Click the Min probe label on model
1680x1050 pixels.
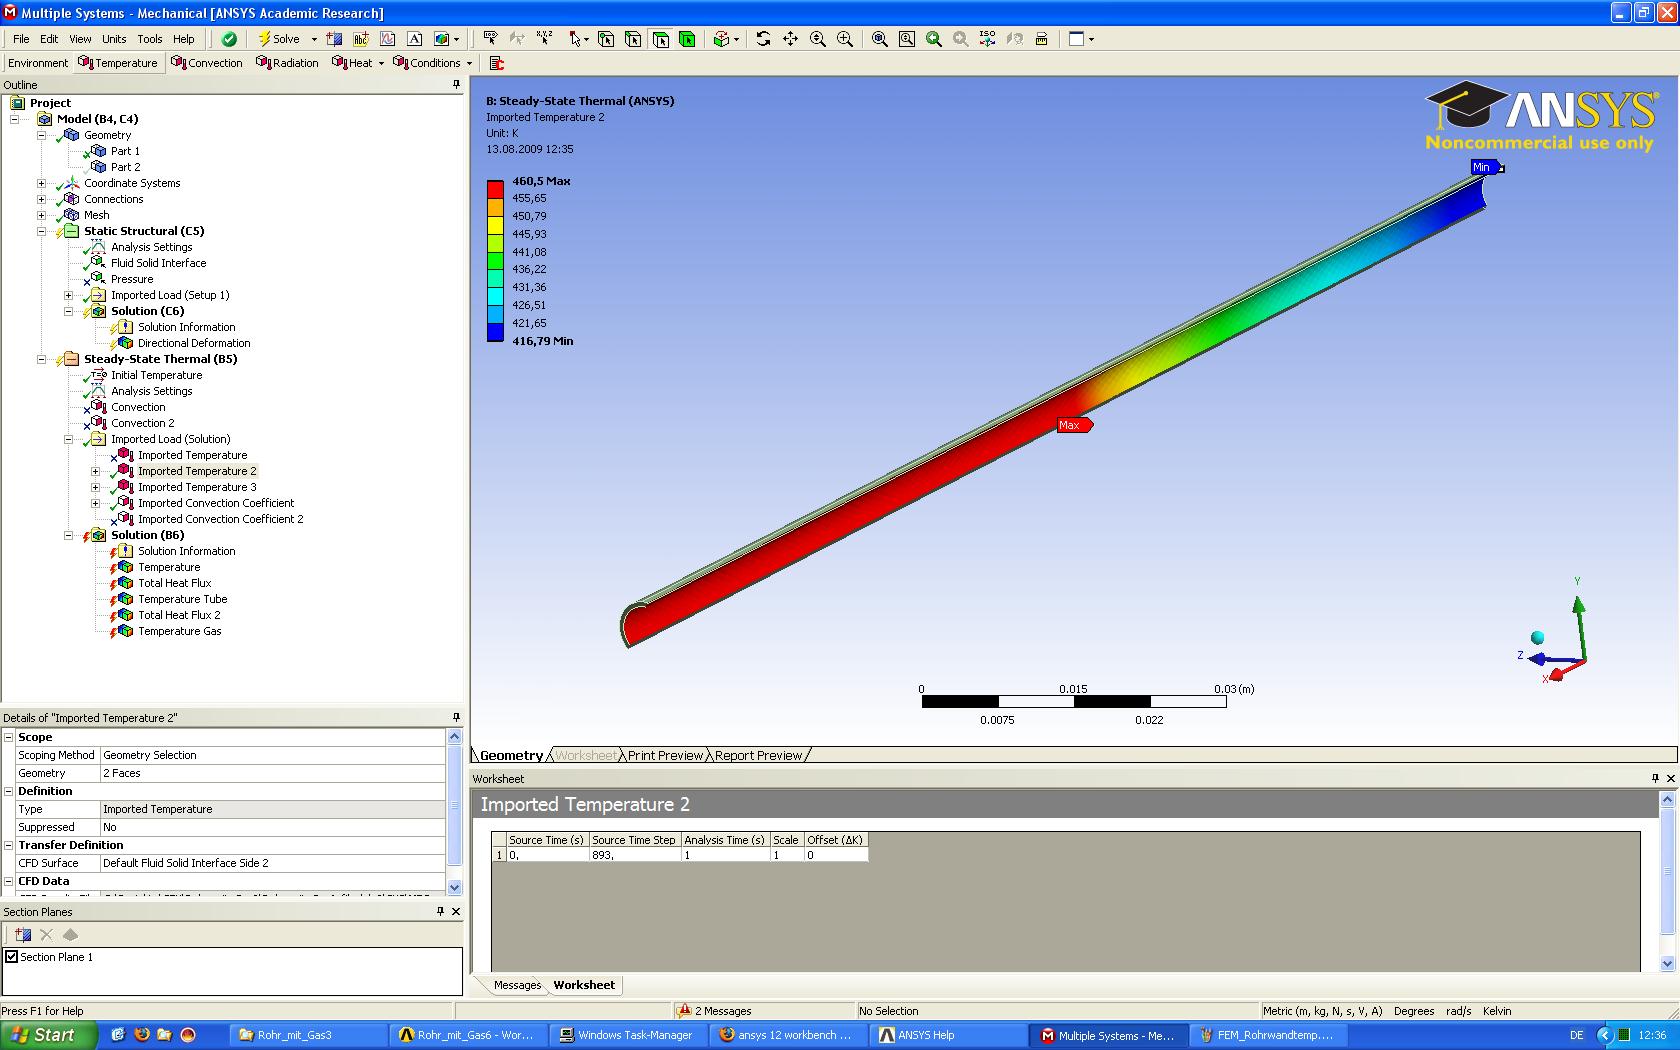(x=1484, y=167)
